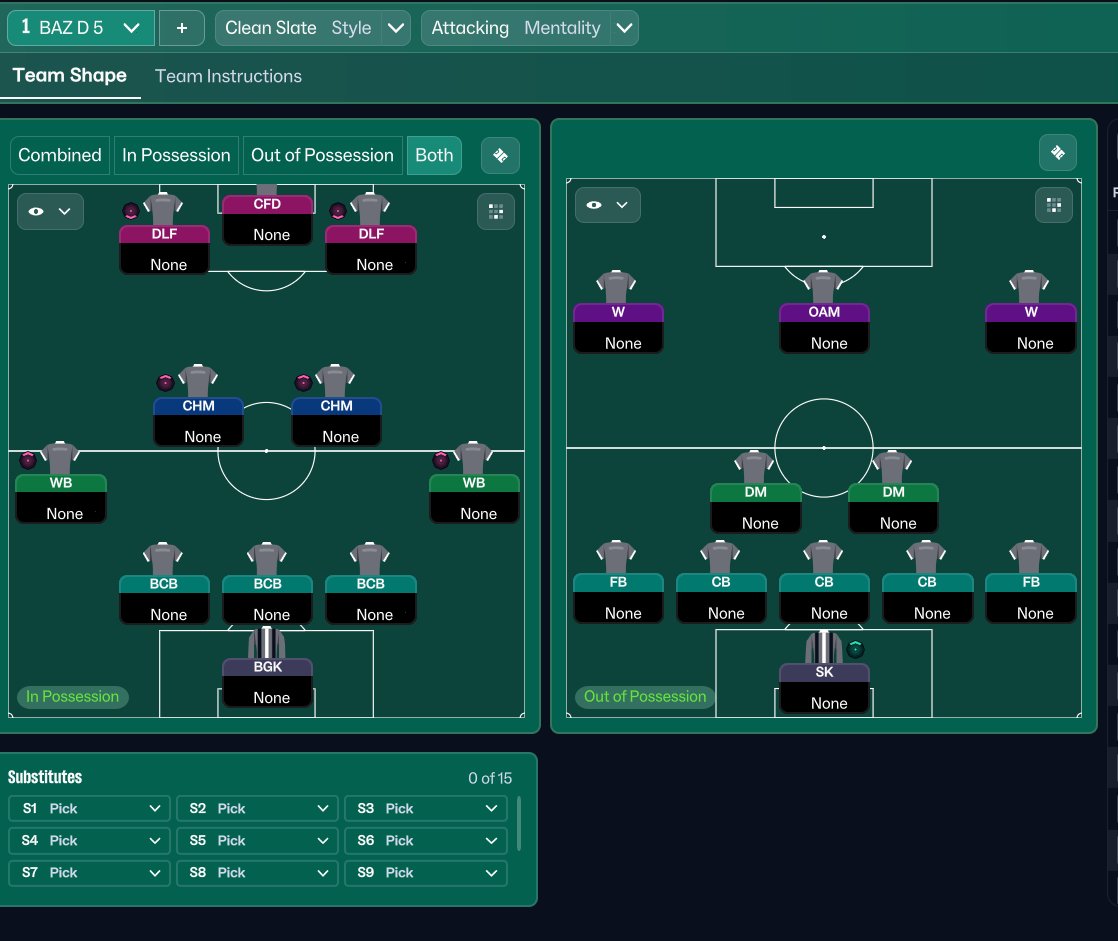Click the clear pitch icon beside Both button

tap(501, 155)
